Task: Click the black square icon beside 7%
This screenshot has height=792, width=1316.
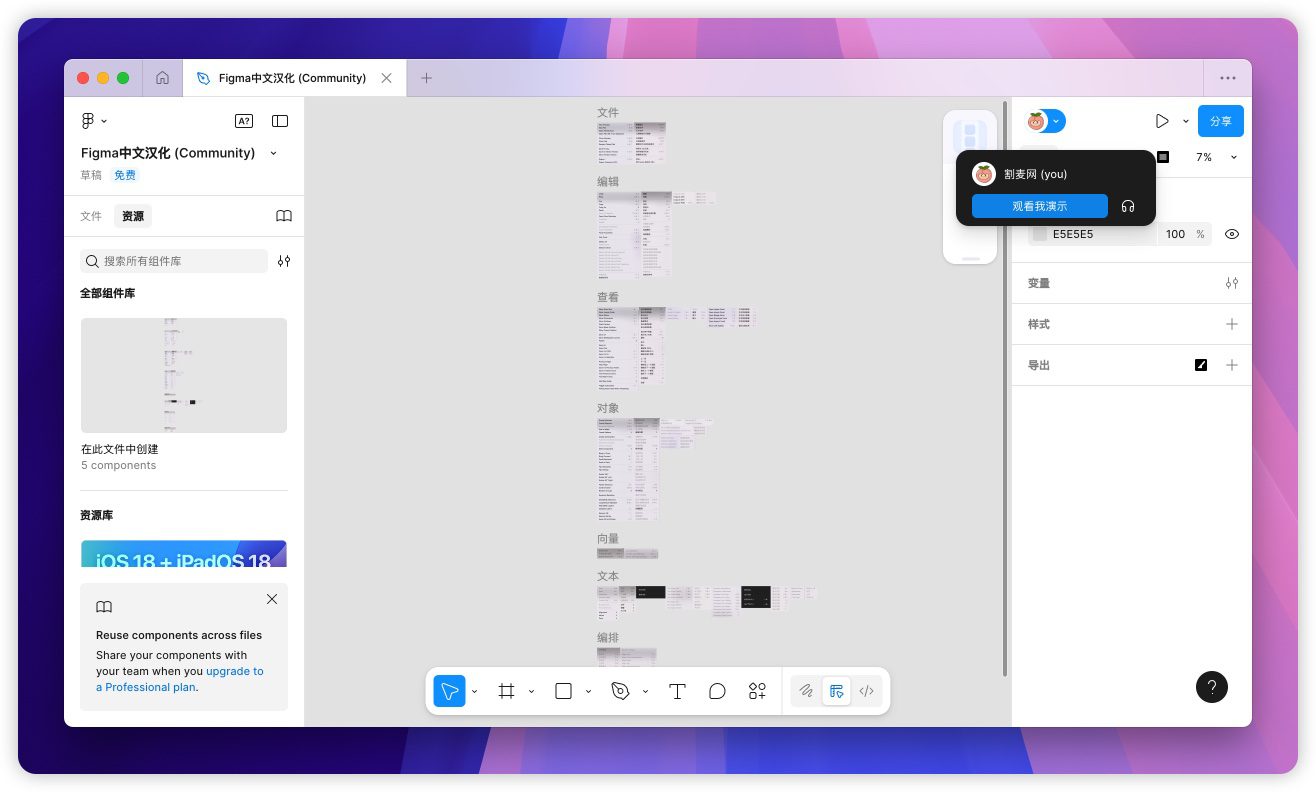Action: (x=1163, y=157)
